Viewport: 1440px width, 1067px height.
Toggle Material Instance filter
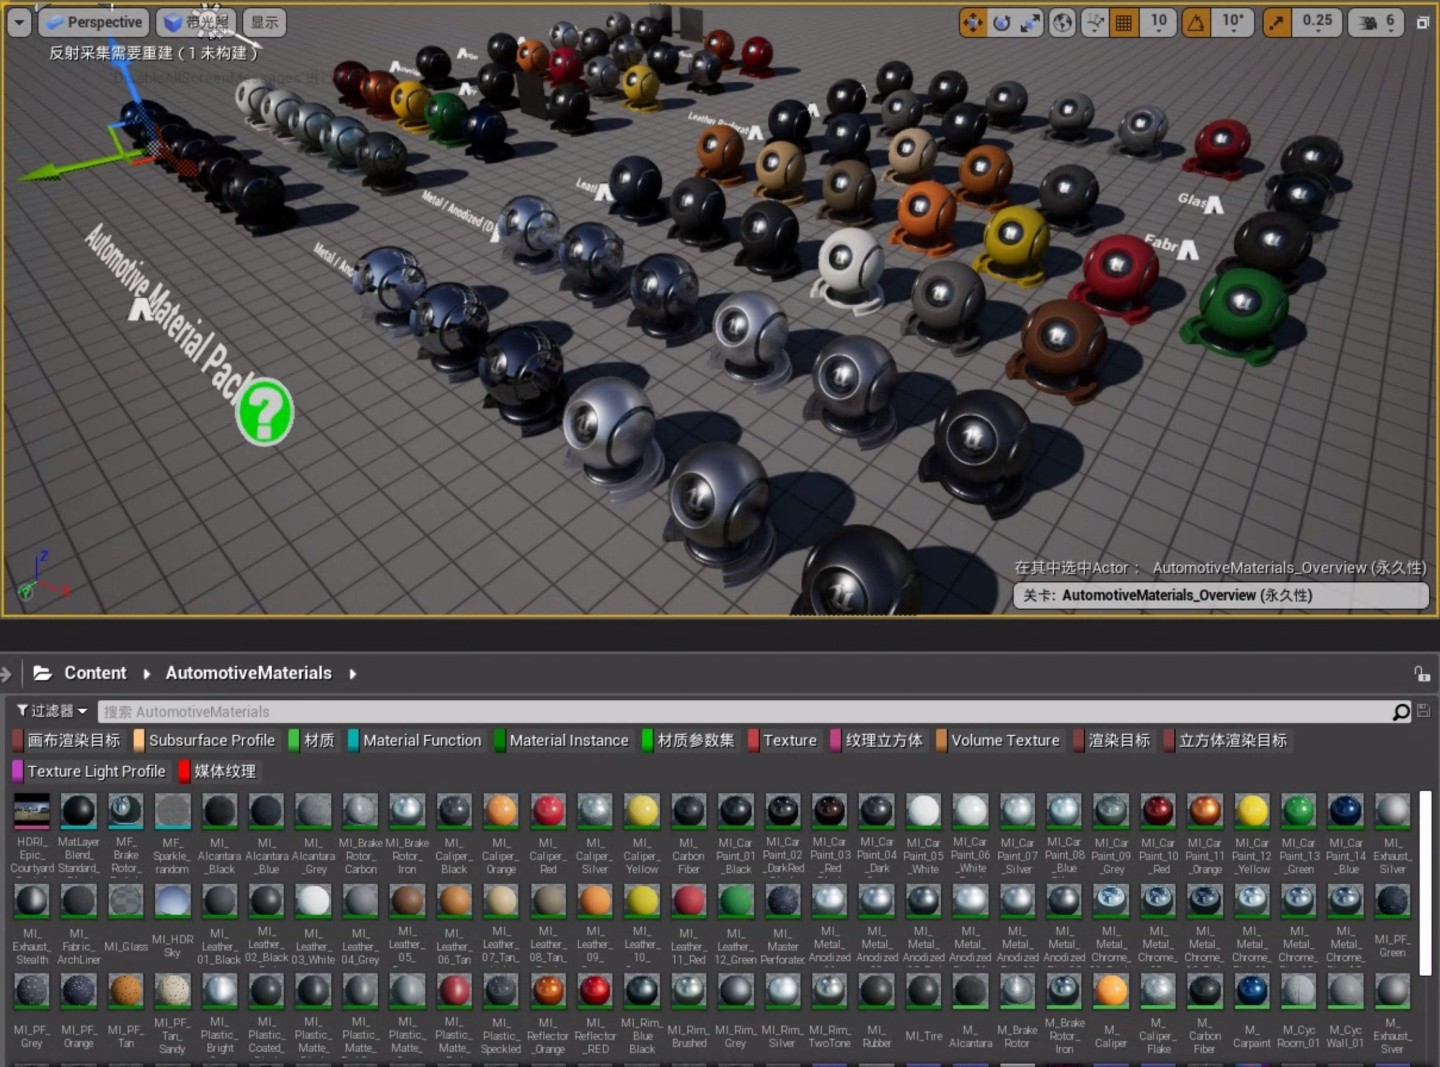(562, 740)
